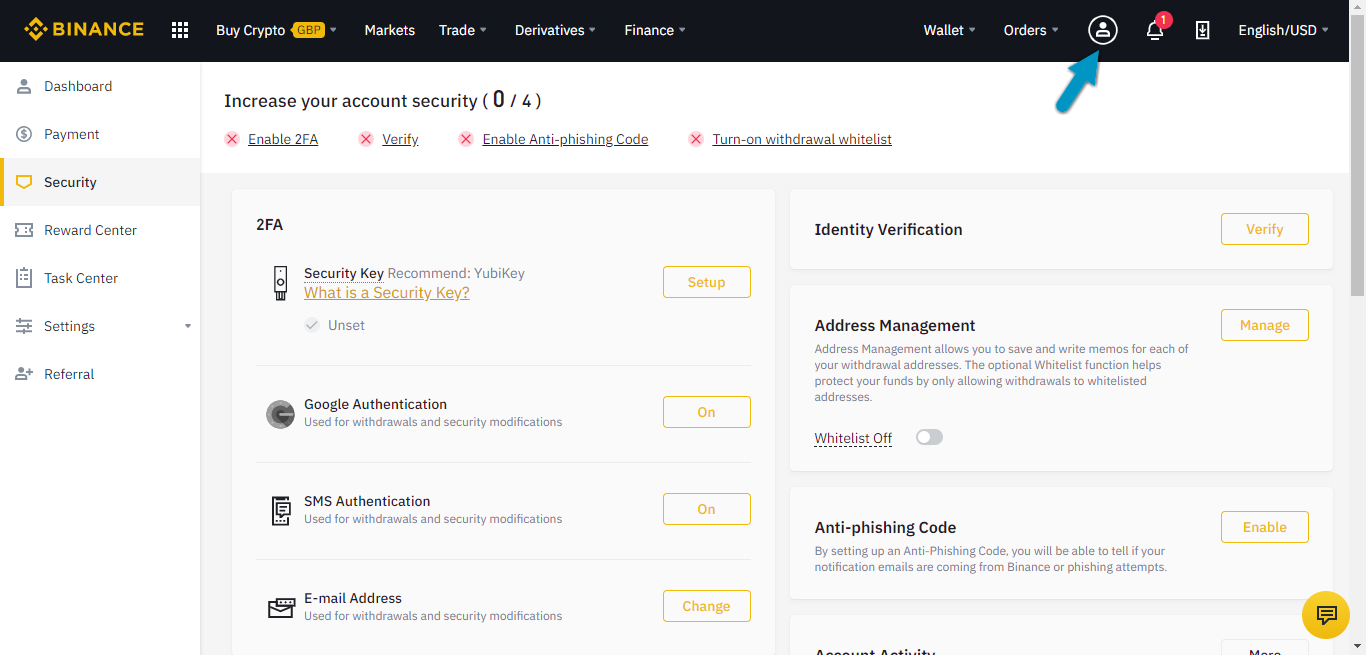Go to Dashboard in sidebar
1366x655 pixels.
pyautogui.click(x=100, y=86)
